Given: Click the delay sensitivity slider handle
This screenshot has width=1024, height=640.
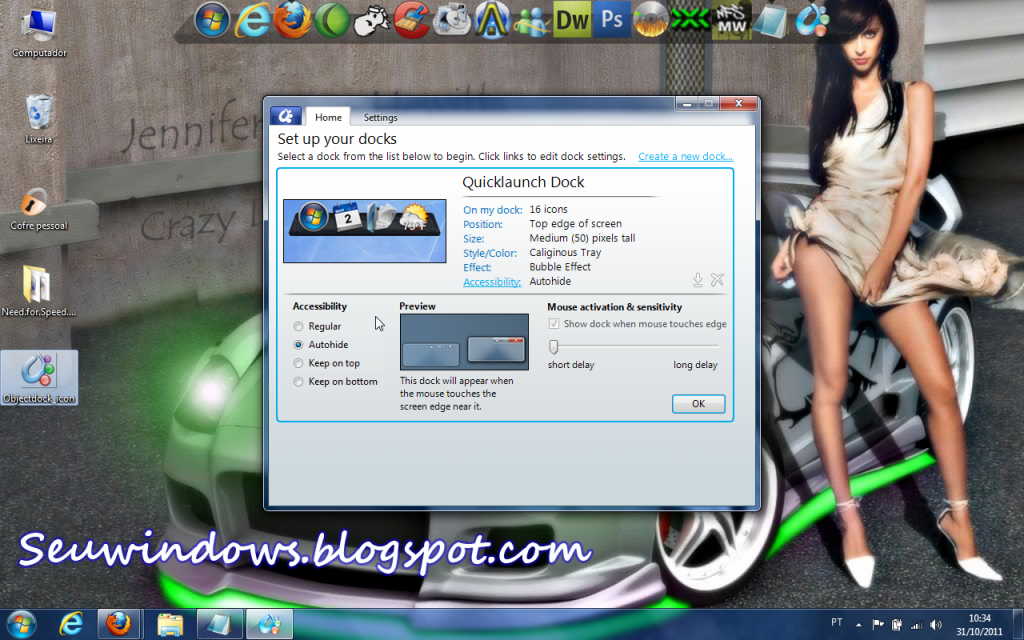Looking at the screenshot, I should 552,346.
